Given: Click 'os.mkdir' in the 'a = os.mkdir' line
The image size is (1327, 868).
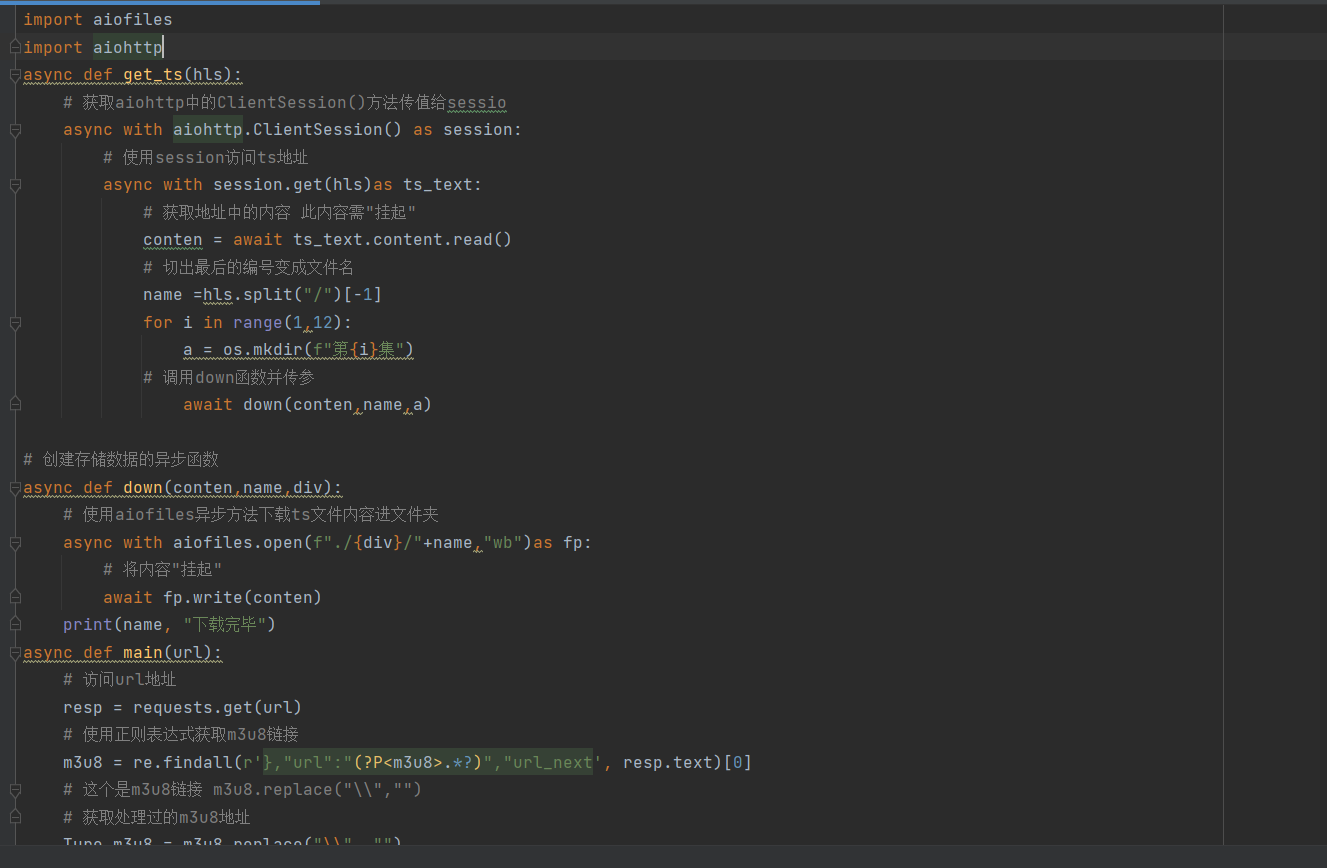Looking at the screenshot, I should [262, 350].
